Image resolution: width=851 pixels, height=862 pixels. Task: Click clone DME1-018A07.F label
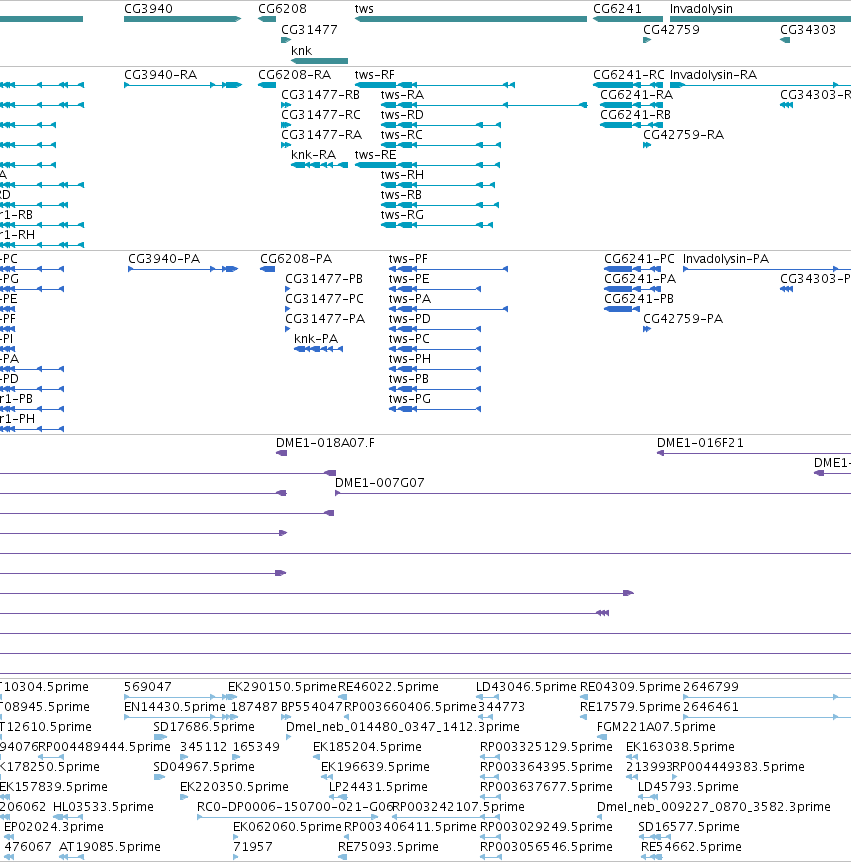pyautogui.click(x=325, y=443)
